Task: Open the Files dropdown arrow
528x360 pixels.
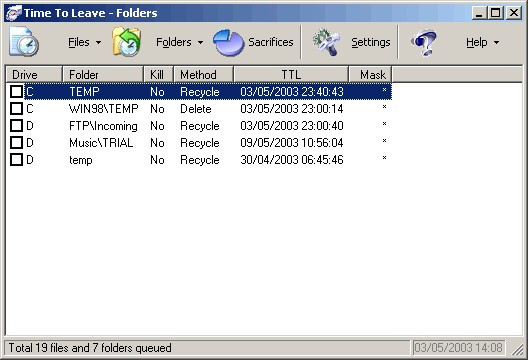Action: (x=98, y=42)
